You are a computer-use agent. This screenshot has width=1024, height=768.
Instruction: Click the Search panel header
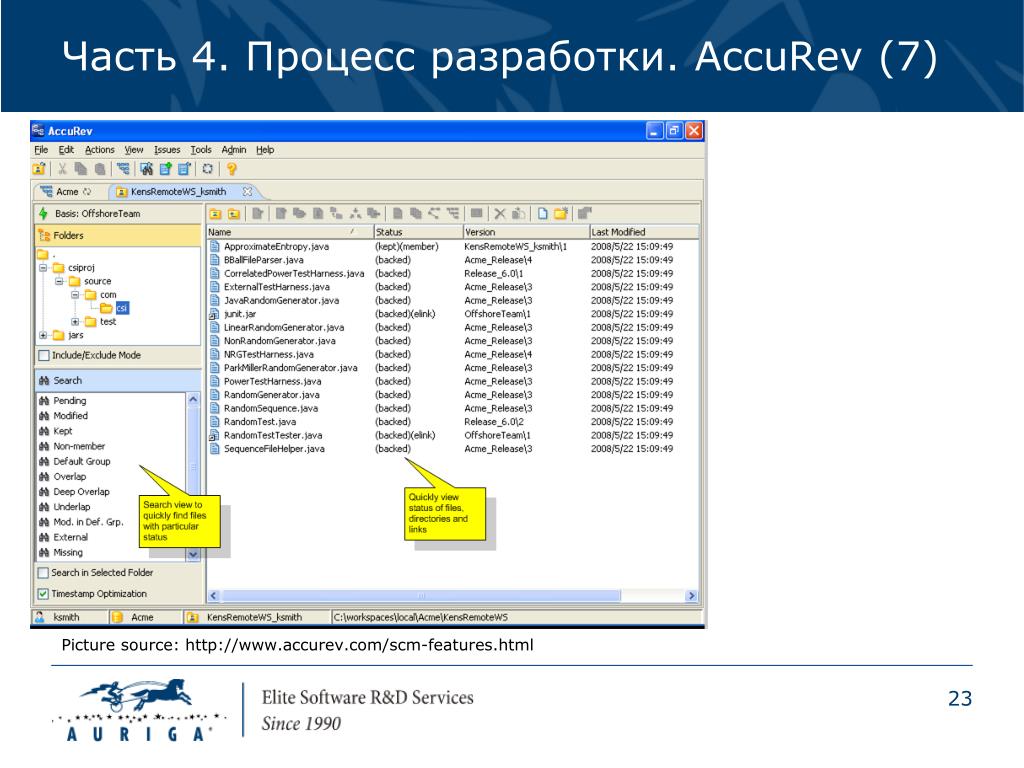(118, 381)
